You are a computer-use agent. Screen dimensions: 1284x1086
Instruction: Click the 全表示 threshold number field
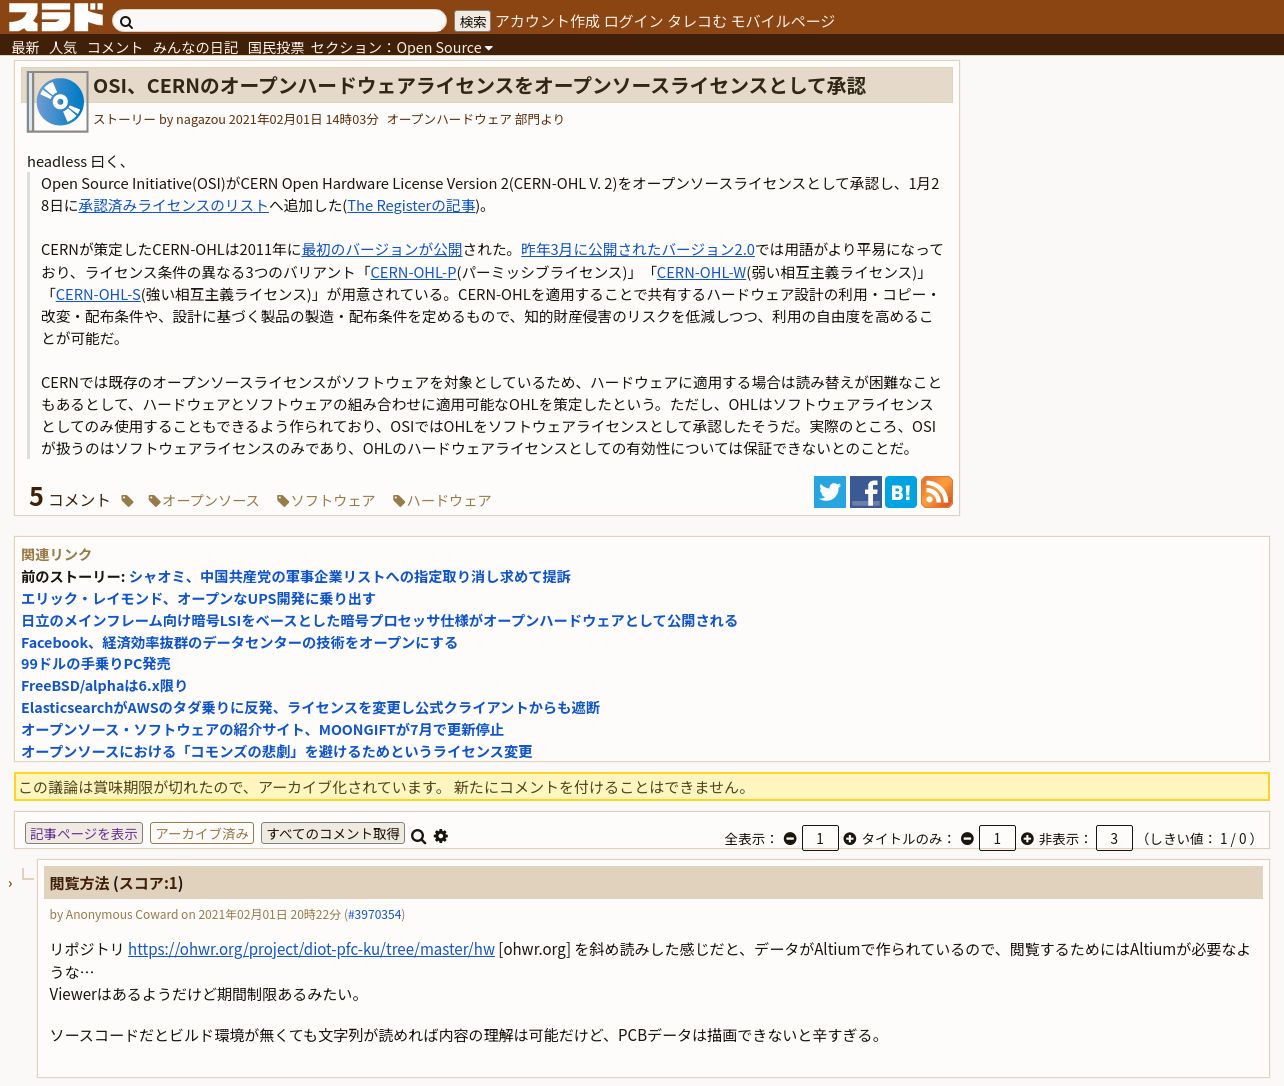tap(820, 838)
